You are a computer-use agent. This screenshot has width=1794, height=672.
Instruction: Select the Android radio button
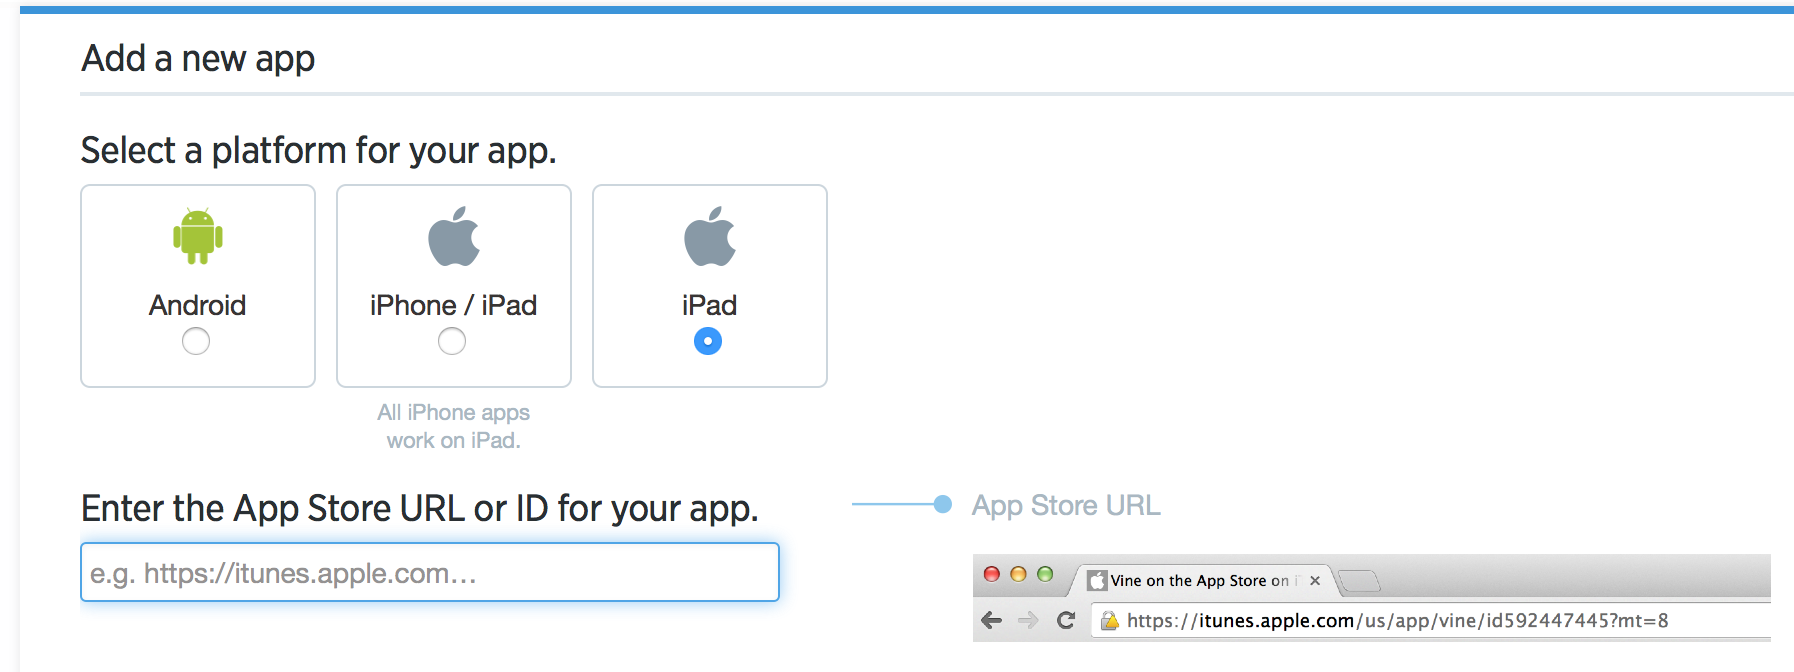(196, 341)
